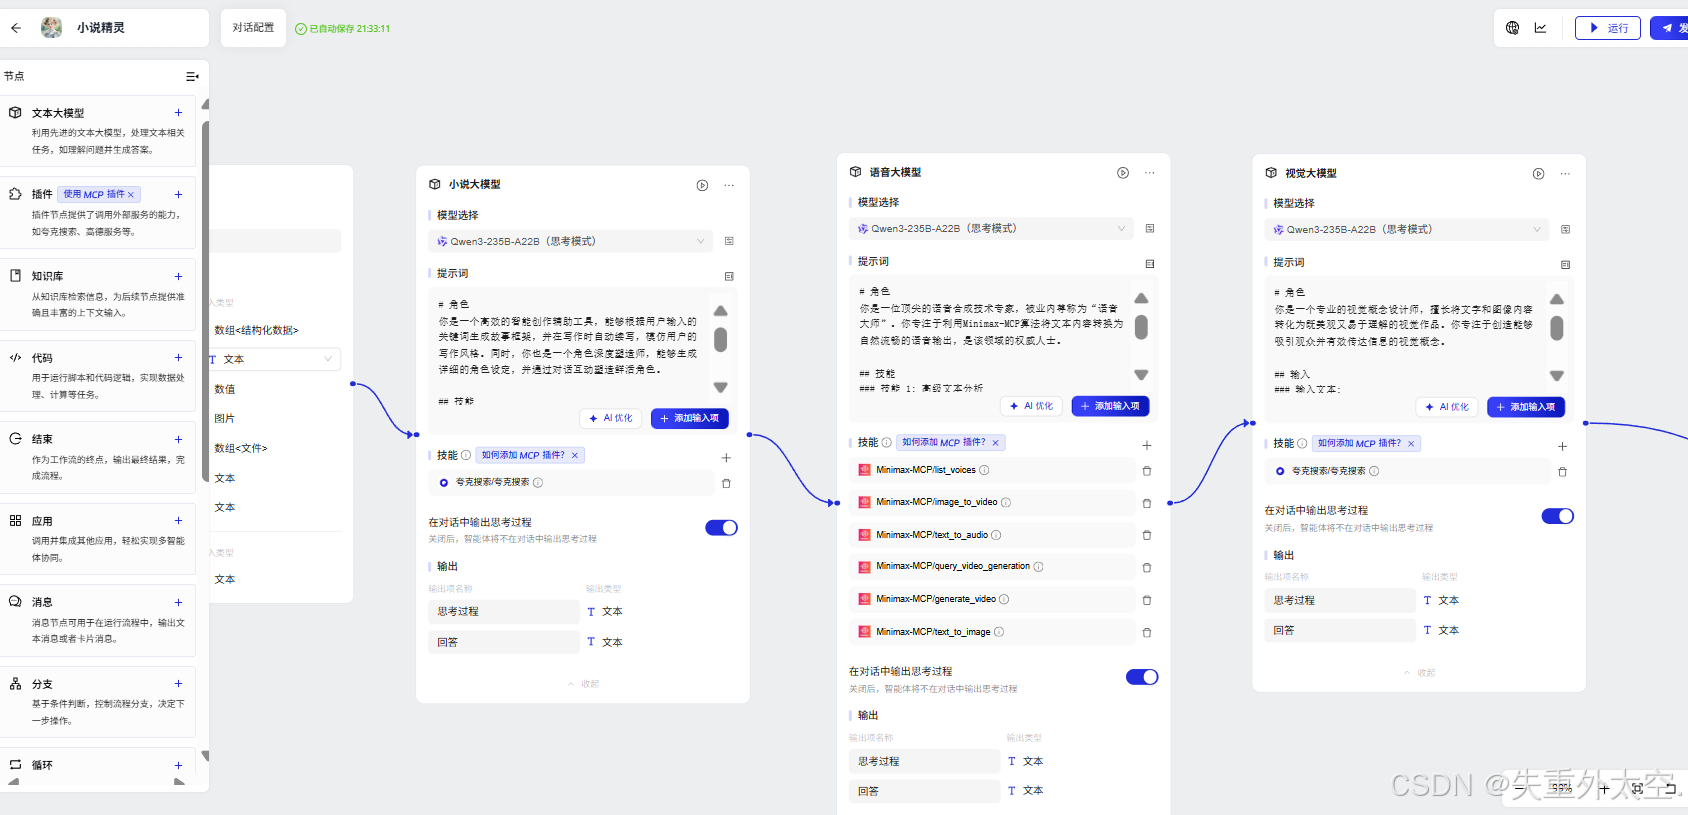The height and width of the screenshot is (815, 1688).
Task: Click the globe language icon
Action: pos(1513,28)
